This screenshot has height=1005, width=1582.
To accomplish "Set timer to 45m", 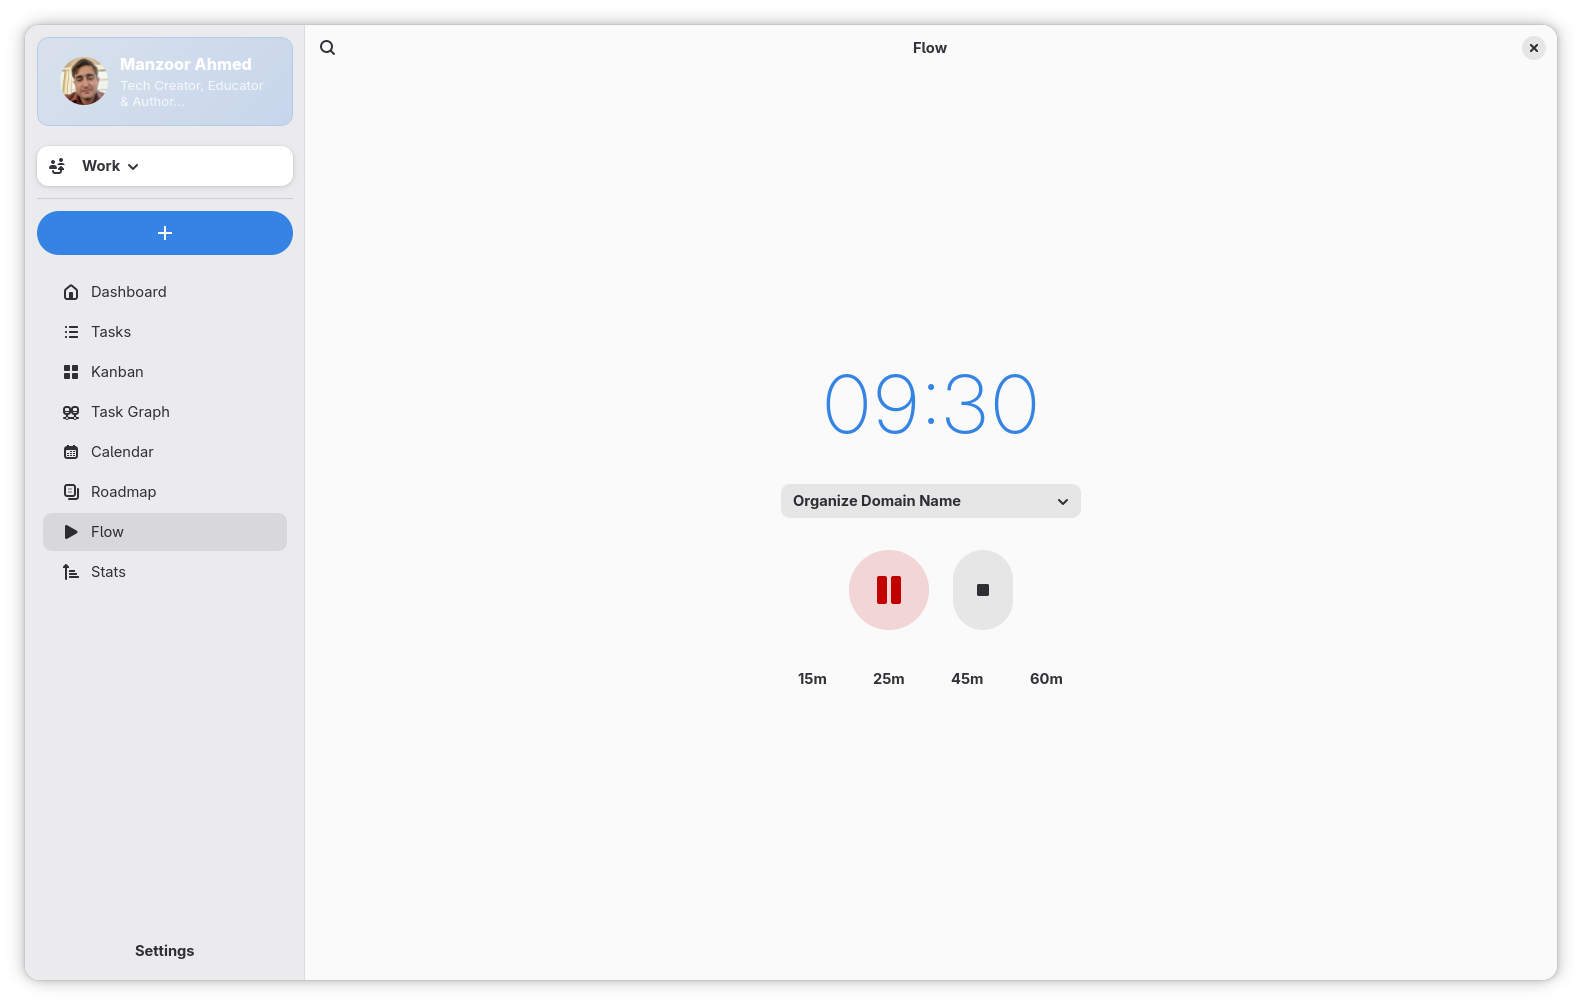I will click(x=967, y=679).
